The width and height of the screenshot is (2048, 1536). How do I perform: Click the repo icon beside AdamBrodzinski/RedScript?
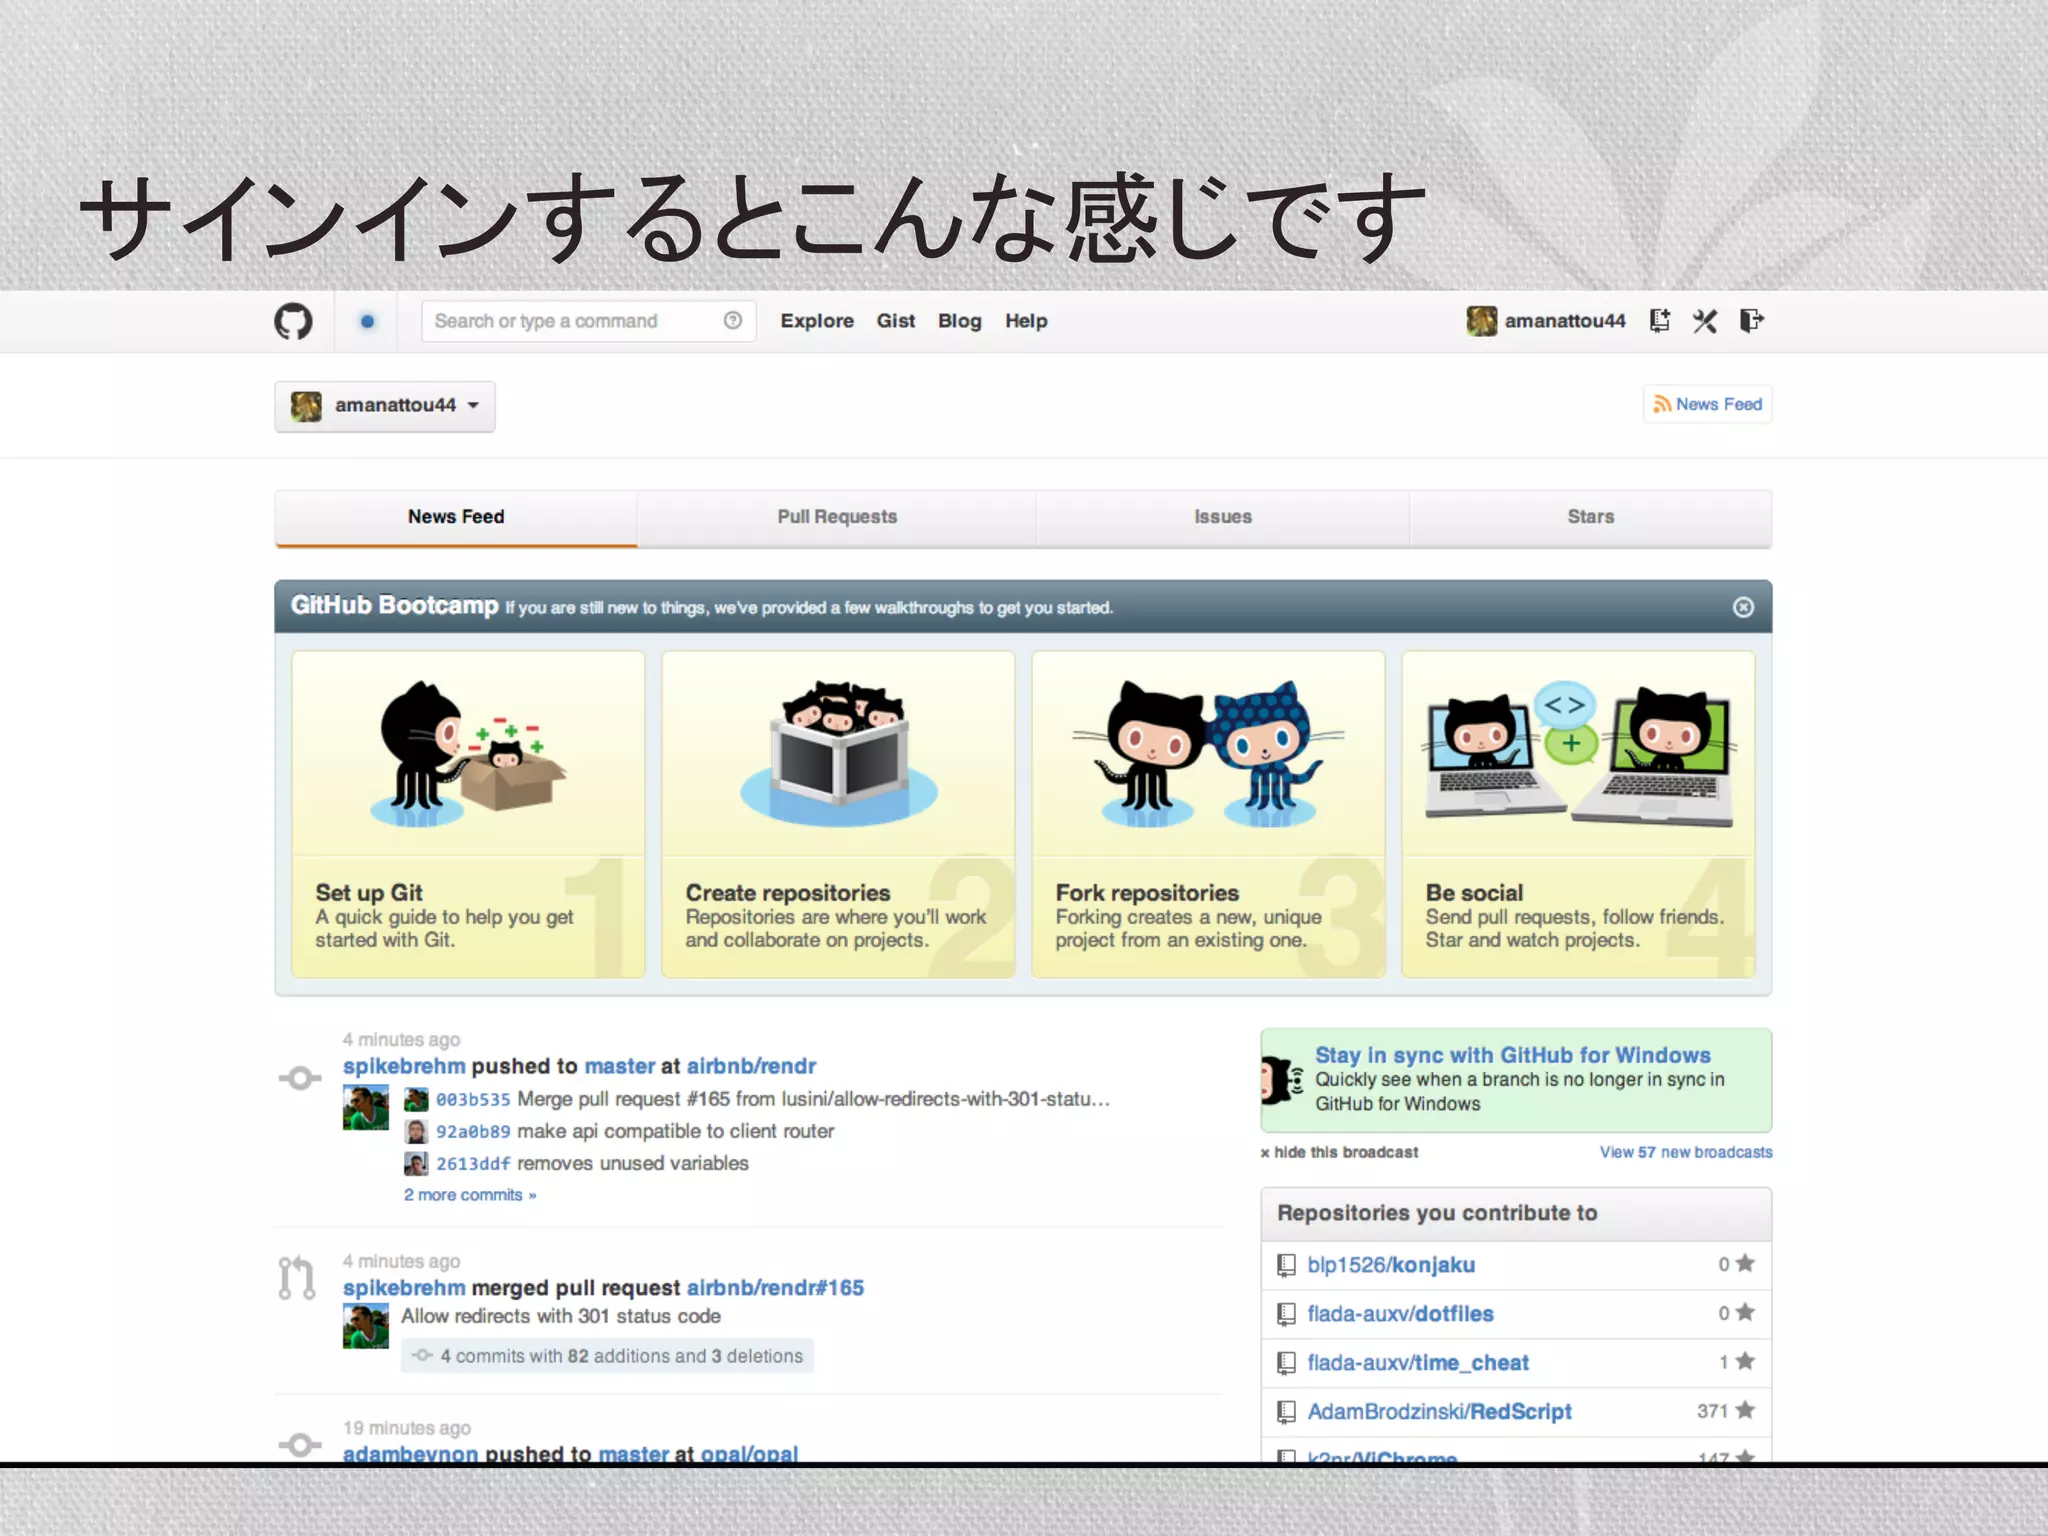click(x=1286, y=1413)
